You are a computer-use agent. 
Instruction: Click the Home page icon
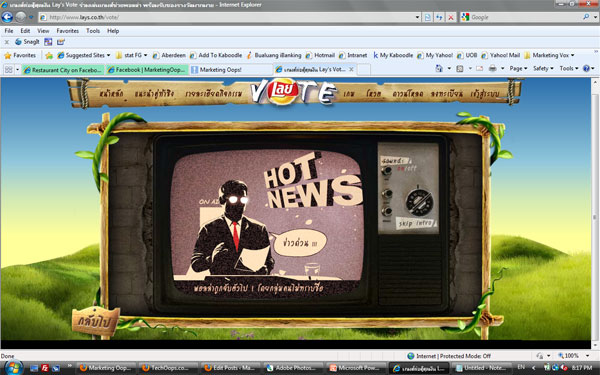[x=439, y=68]
